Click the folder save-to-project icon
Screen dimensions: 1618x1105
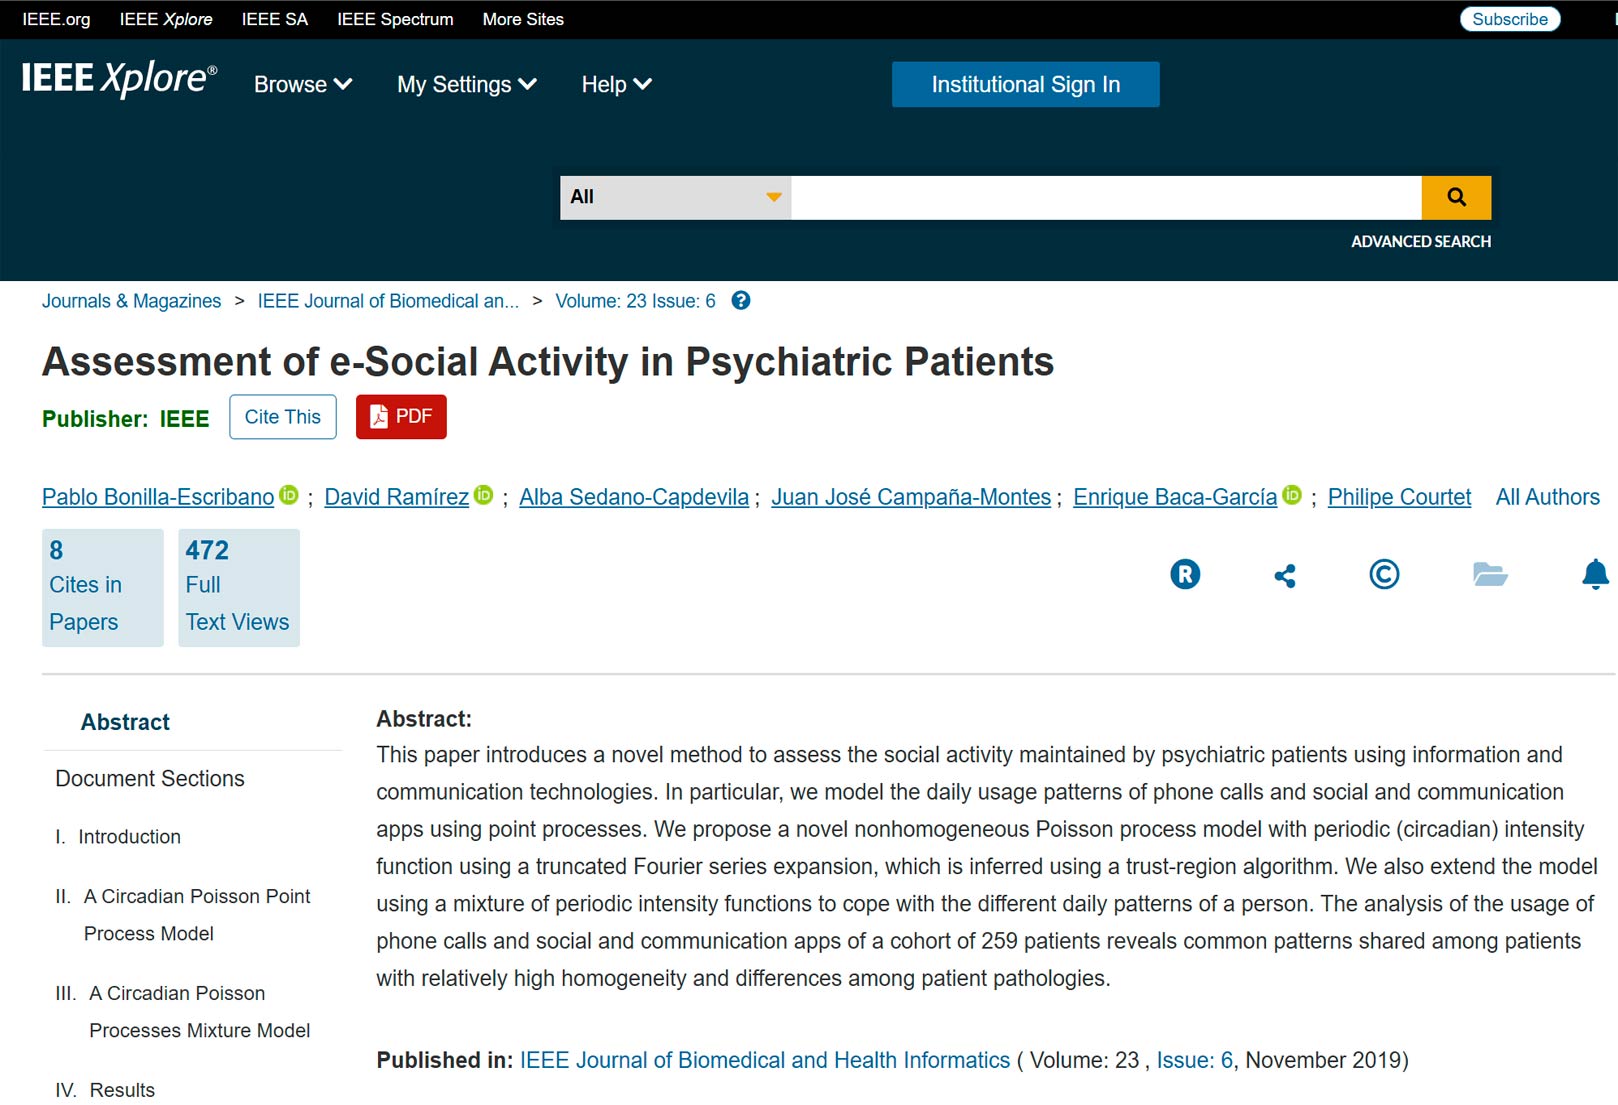[x=1490, y=574]
